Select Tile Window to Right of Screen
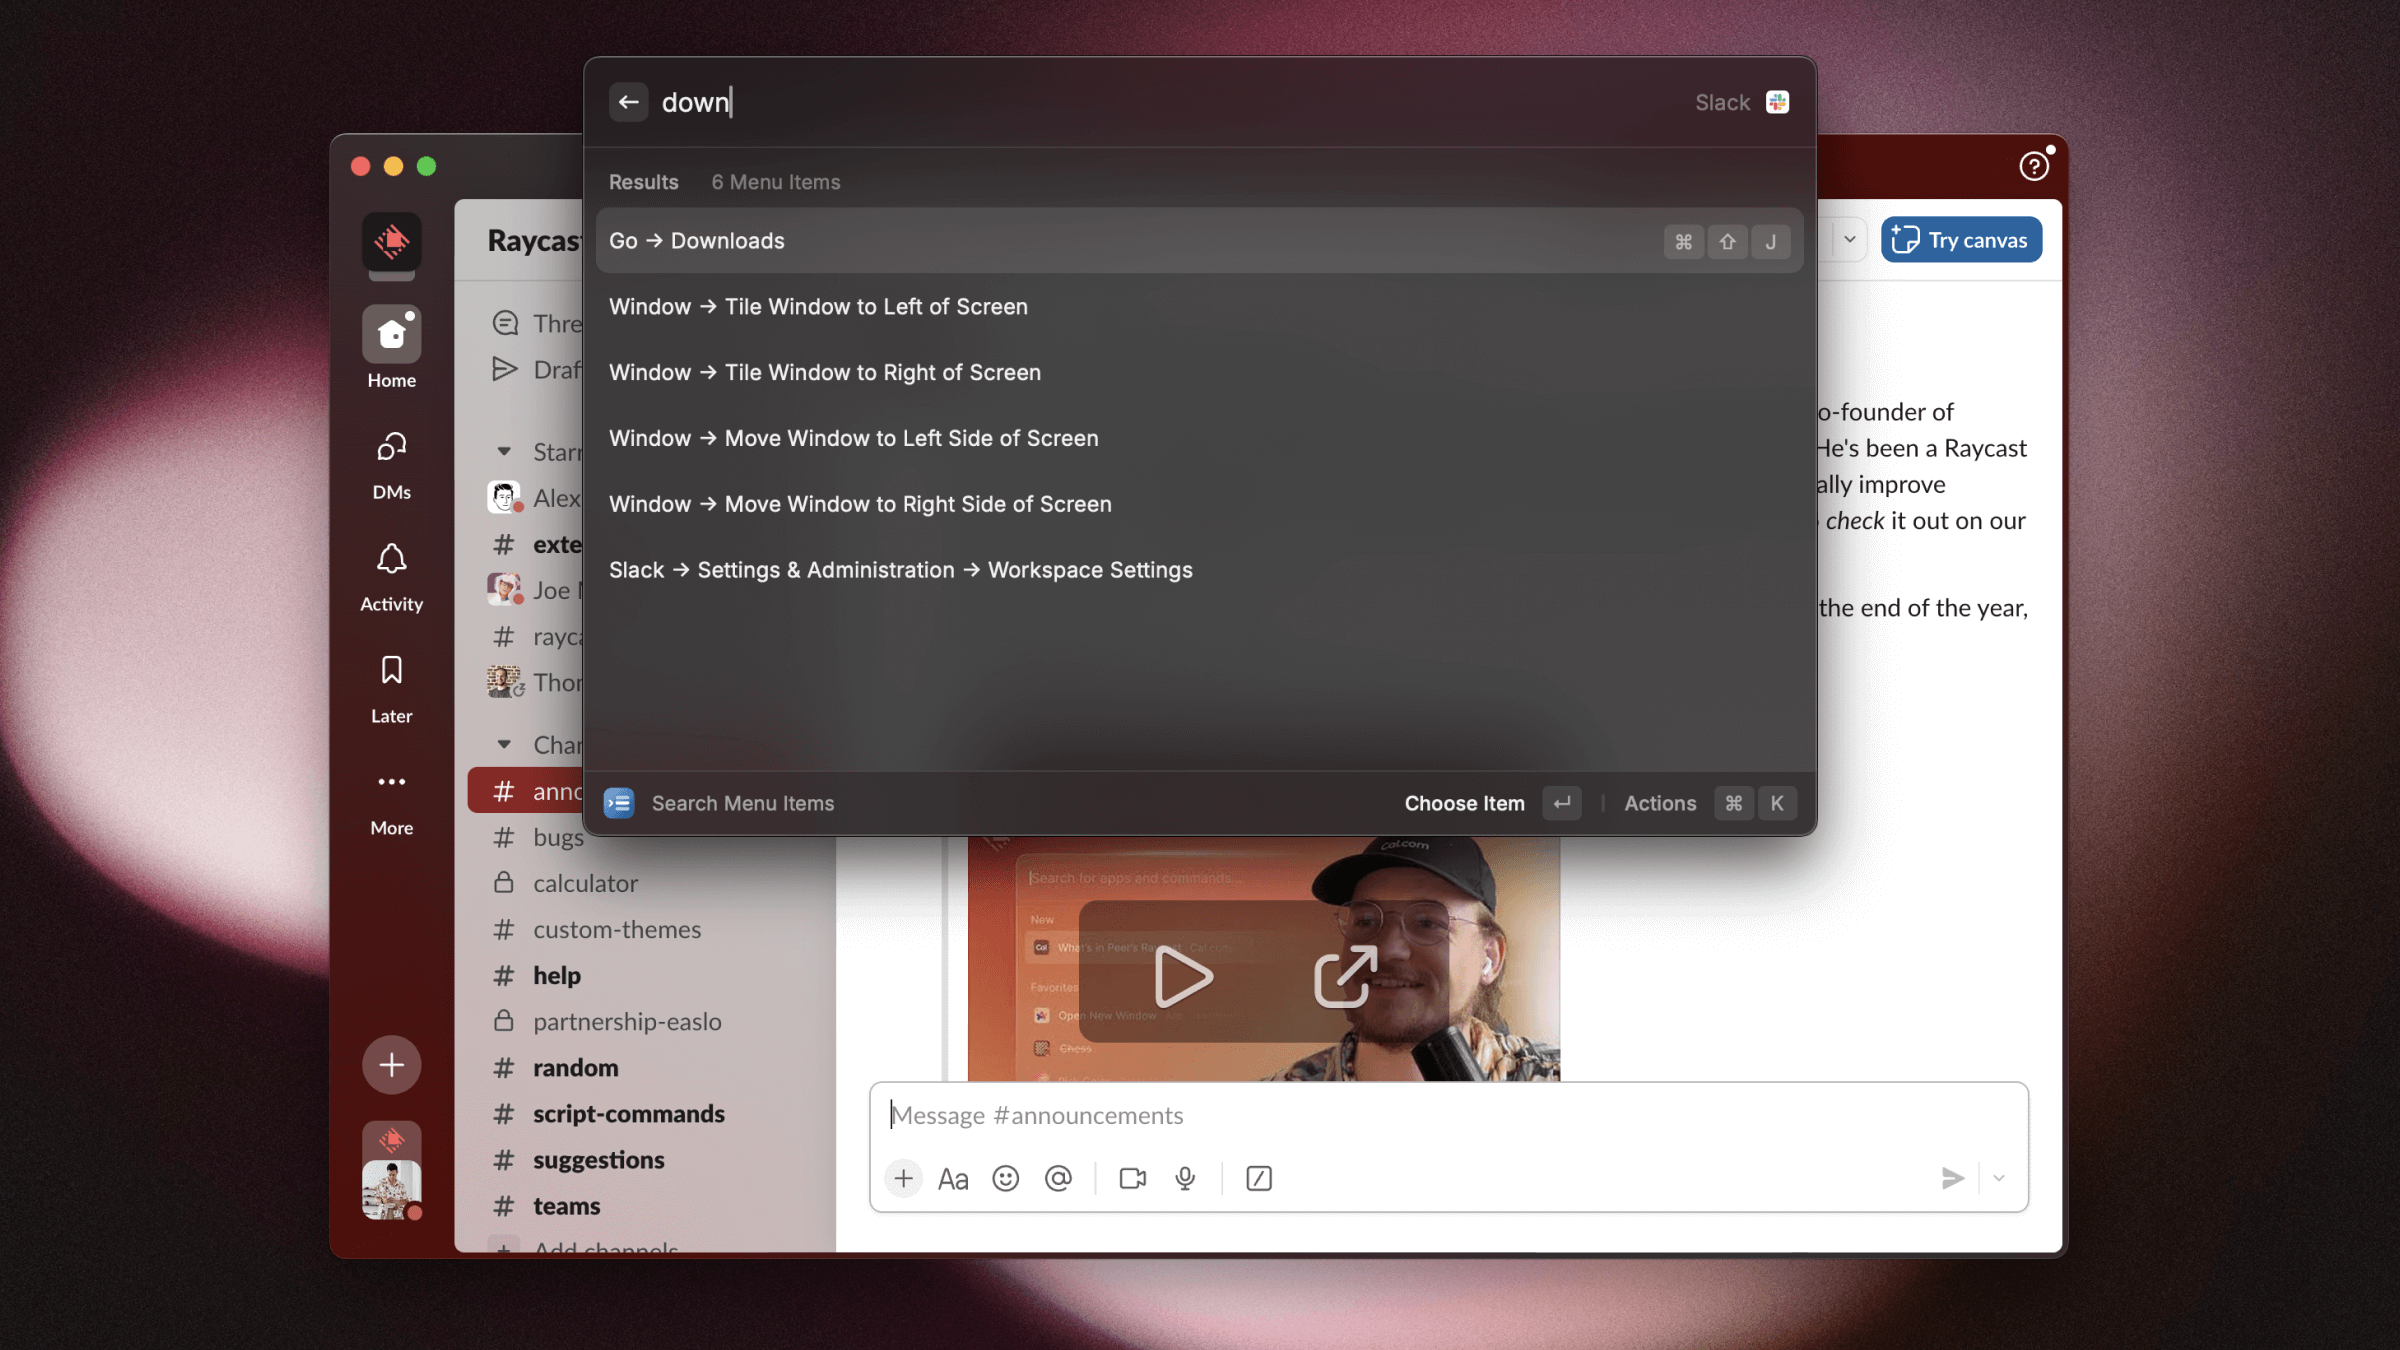 (1199, 373)
